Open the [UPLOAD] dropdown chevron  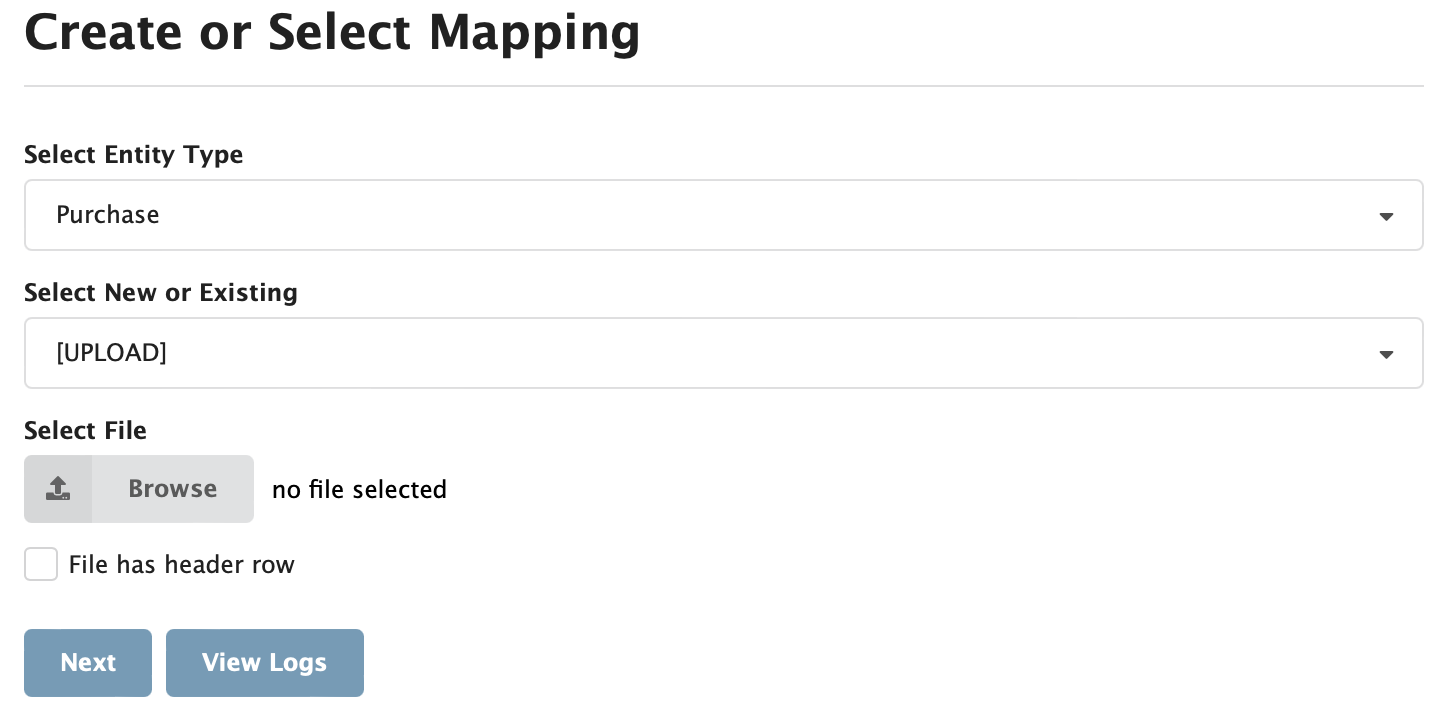pos(1387,353)
